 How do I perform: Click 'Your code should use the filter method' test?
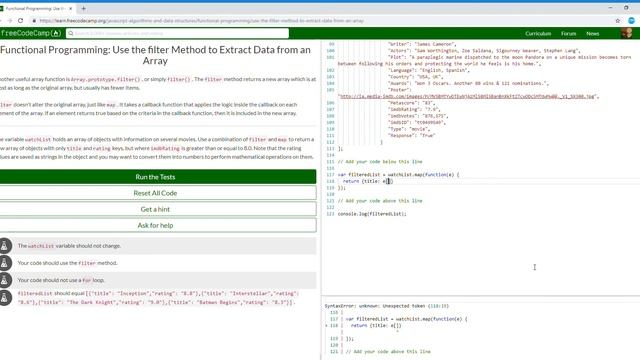[x=67, y=263]
